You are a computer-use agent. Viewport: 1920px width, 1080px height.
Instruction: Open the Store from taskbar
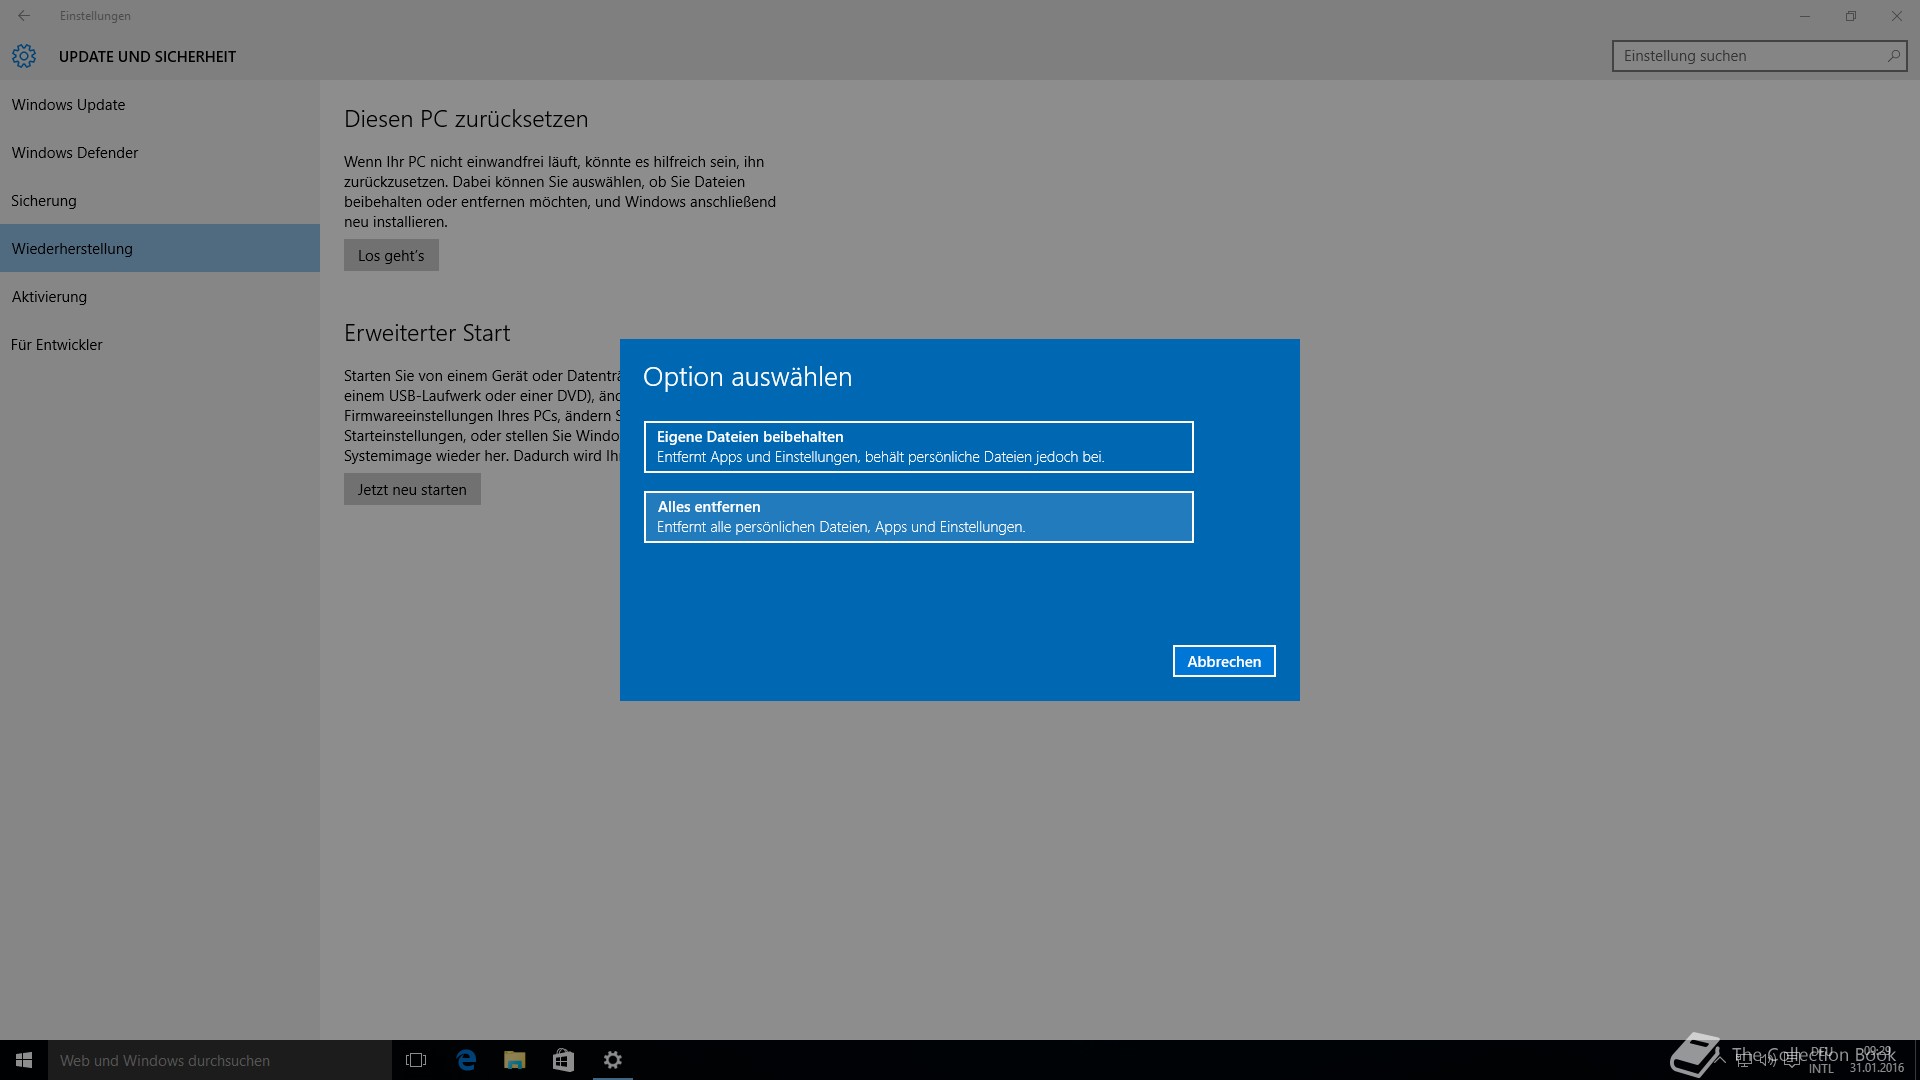pyautogui.click(x=563, y=1060)
